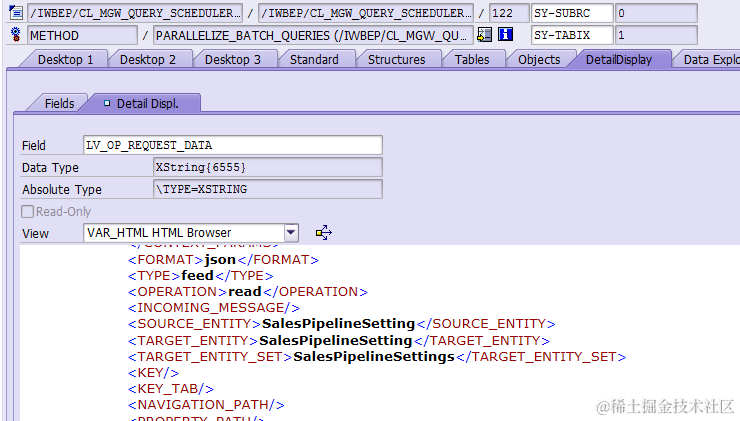Click the empty KEY XML tag
This screenshot has height=421, width=740.
(x=153, y=373)
